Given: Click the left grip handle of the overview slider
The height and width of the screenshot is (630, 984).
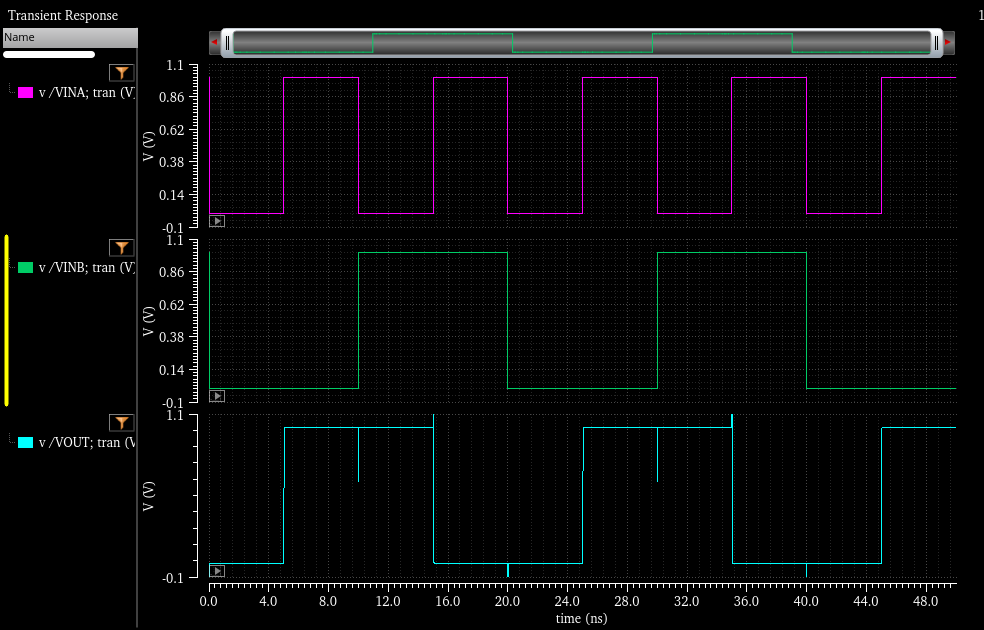Looking at the screenshot, I should (x=227, y=43).
